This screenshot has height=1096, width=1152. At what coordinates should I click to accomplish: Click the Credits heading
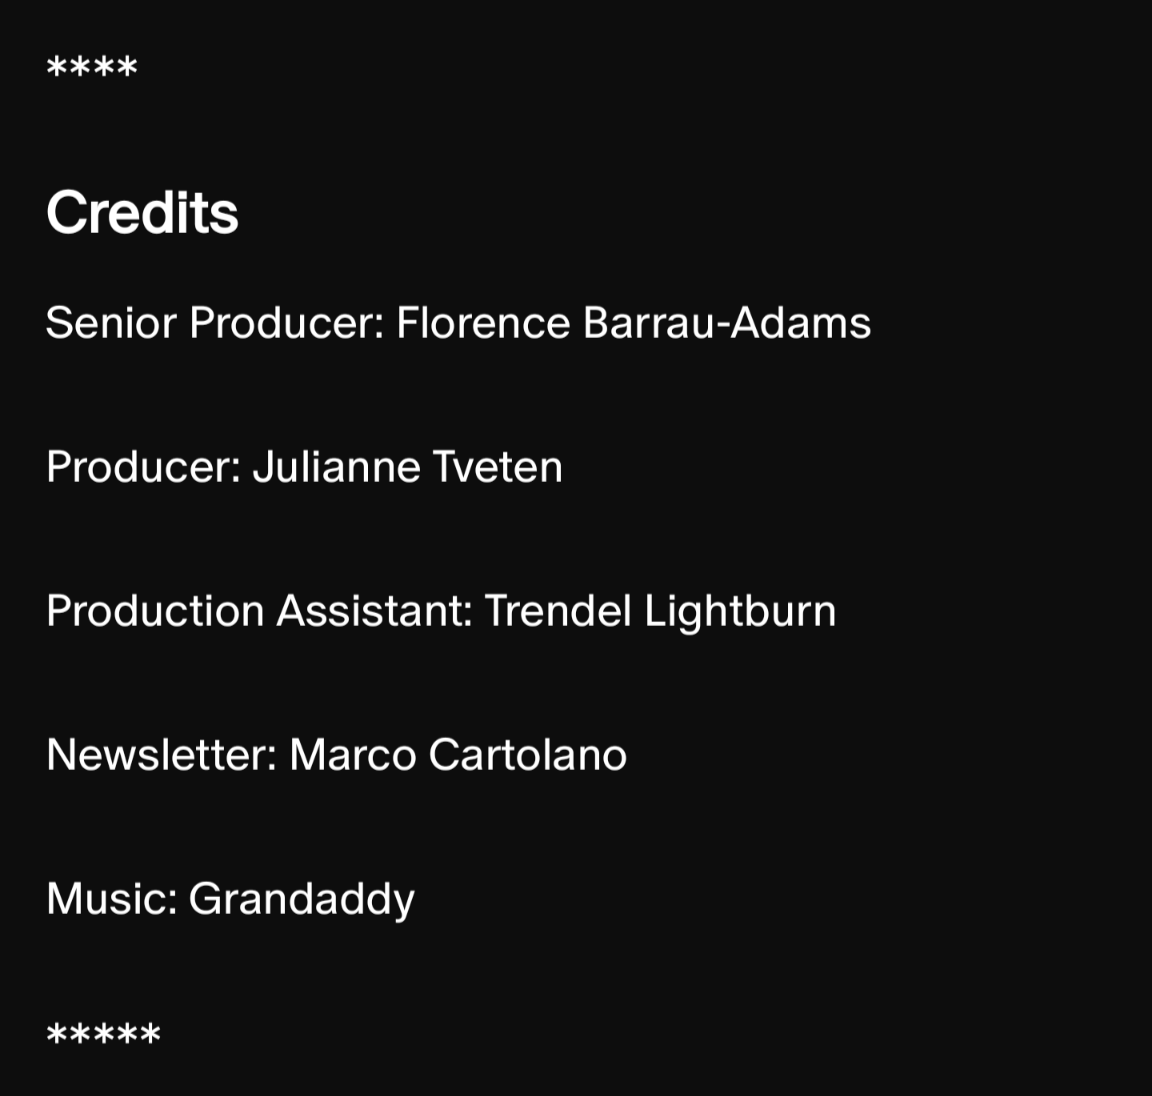point(142,213)
